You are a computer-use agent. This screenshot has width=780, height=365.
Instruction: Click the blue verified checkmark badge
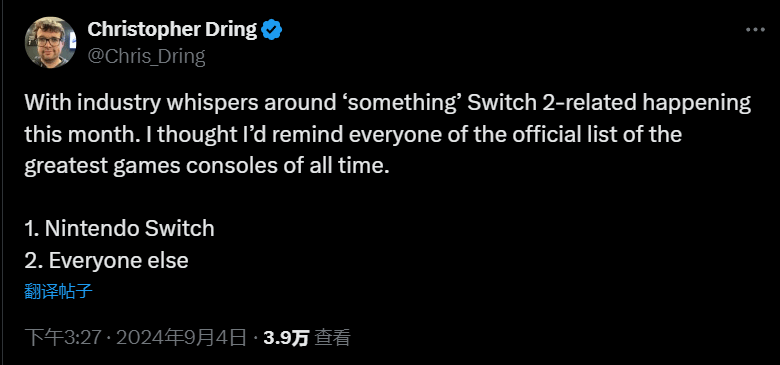coord(272,30)
